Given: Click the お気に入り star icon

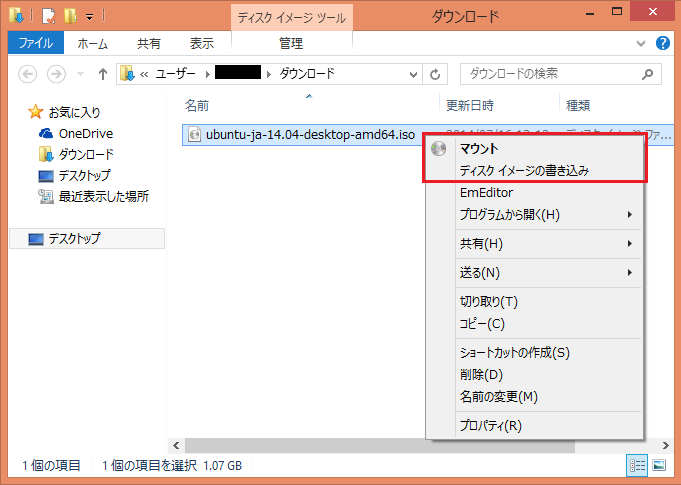Looking at the screenshot, I should point(36,112).
